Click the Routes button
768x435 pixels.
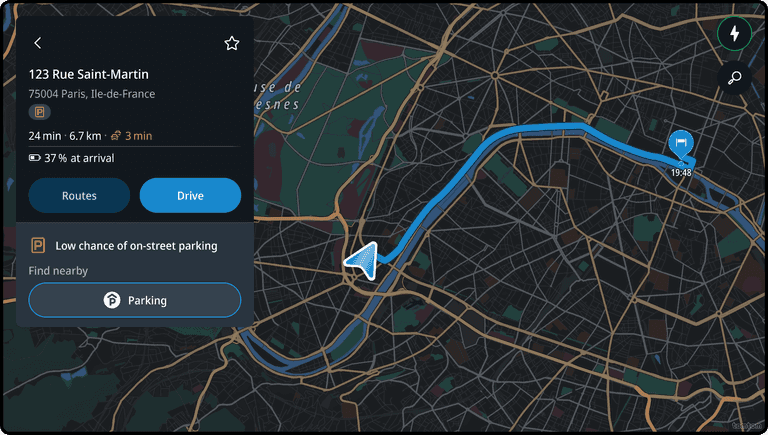click(x=79, y=195)
